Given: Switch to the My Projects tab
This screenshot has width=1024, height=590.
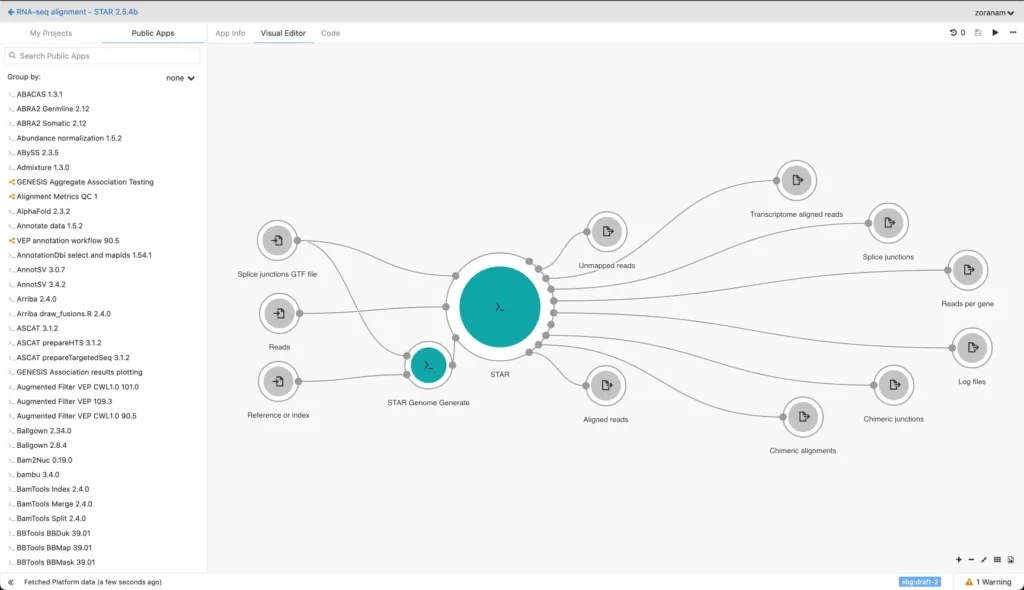Looking at the screenshot, I should point(51,33).
